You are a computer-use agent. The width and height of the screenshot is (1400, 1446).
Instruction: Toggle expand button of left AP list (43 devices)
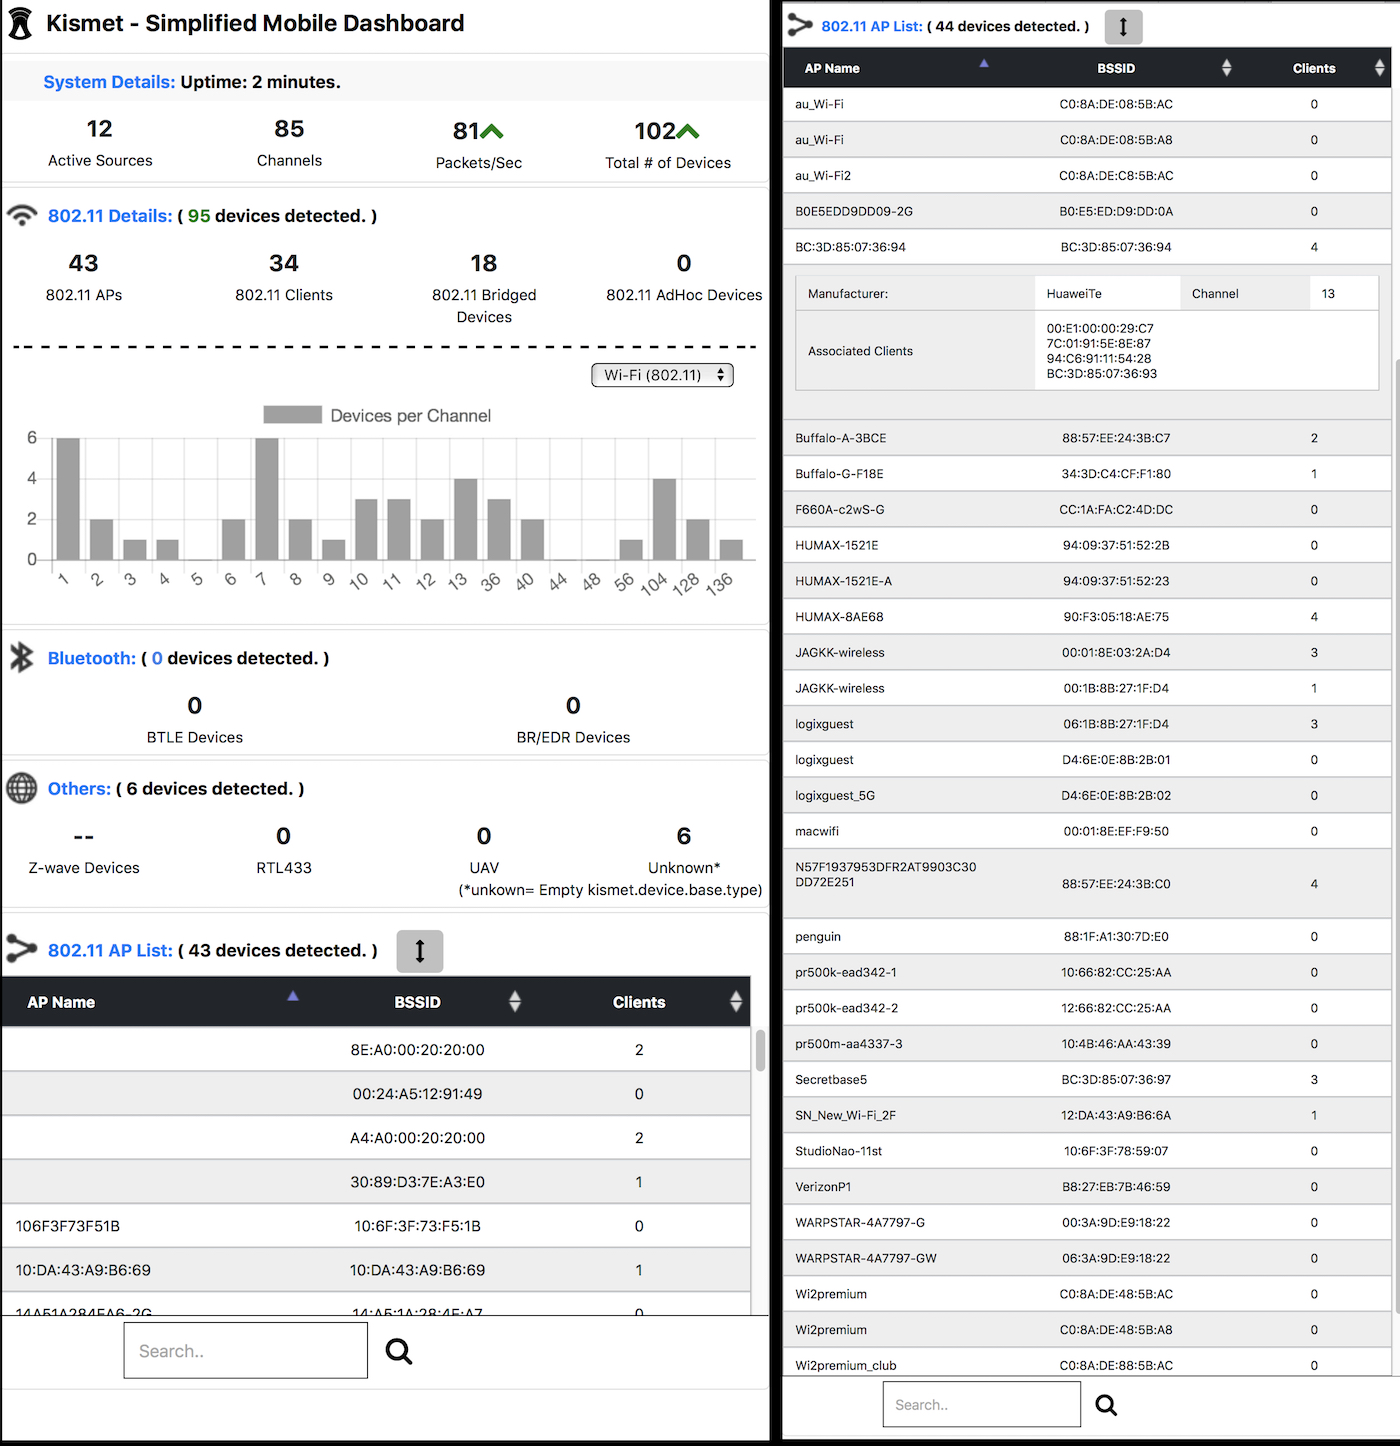click(420, 951)
